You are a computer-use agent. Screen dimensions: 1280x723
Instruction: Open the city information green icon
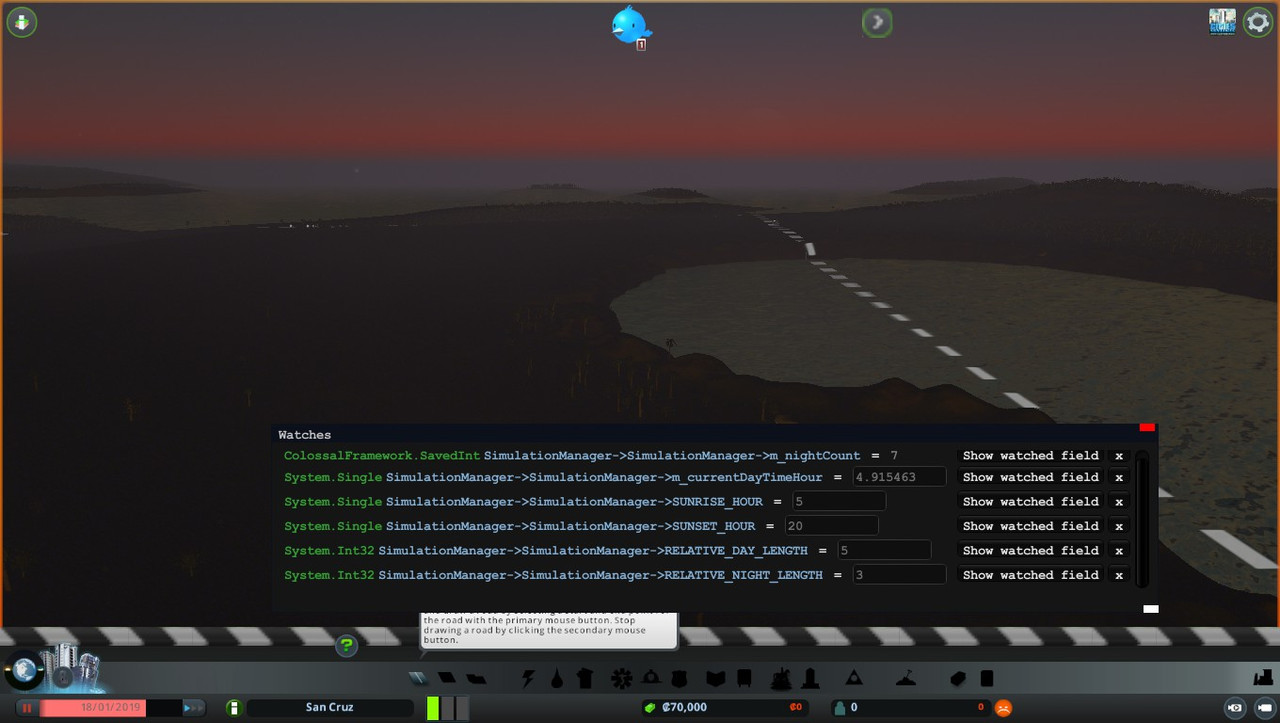[x=233, y=708]
